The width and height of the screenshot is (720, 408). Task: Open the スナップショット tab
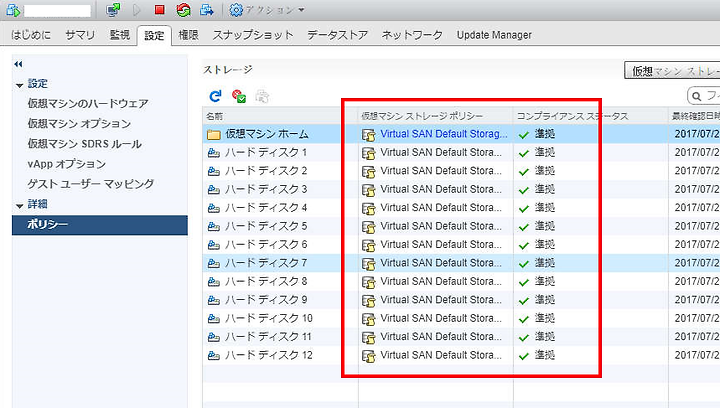point(253,35)
